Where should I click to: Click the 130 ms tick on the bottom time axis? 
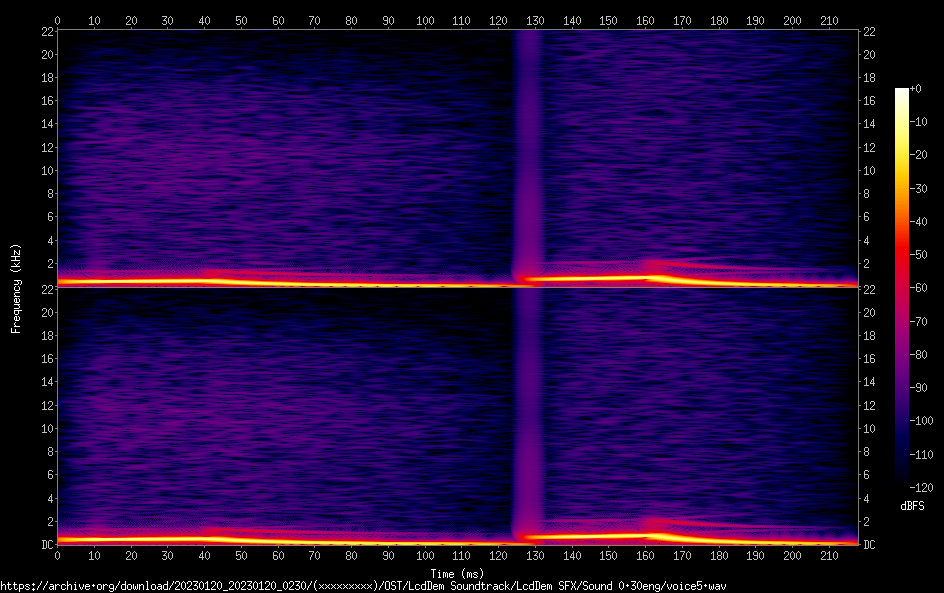tap(535, 554)
